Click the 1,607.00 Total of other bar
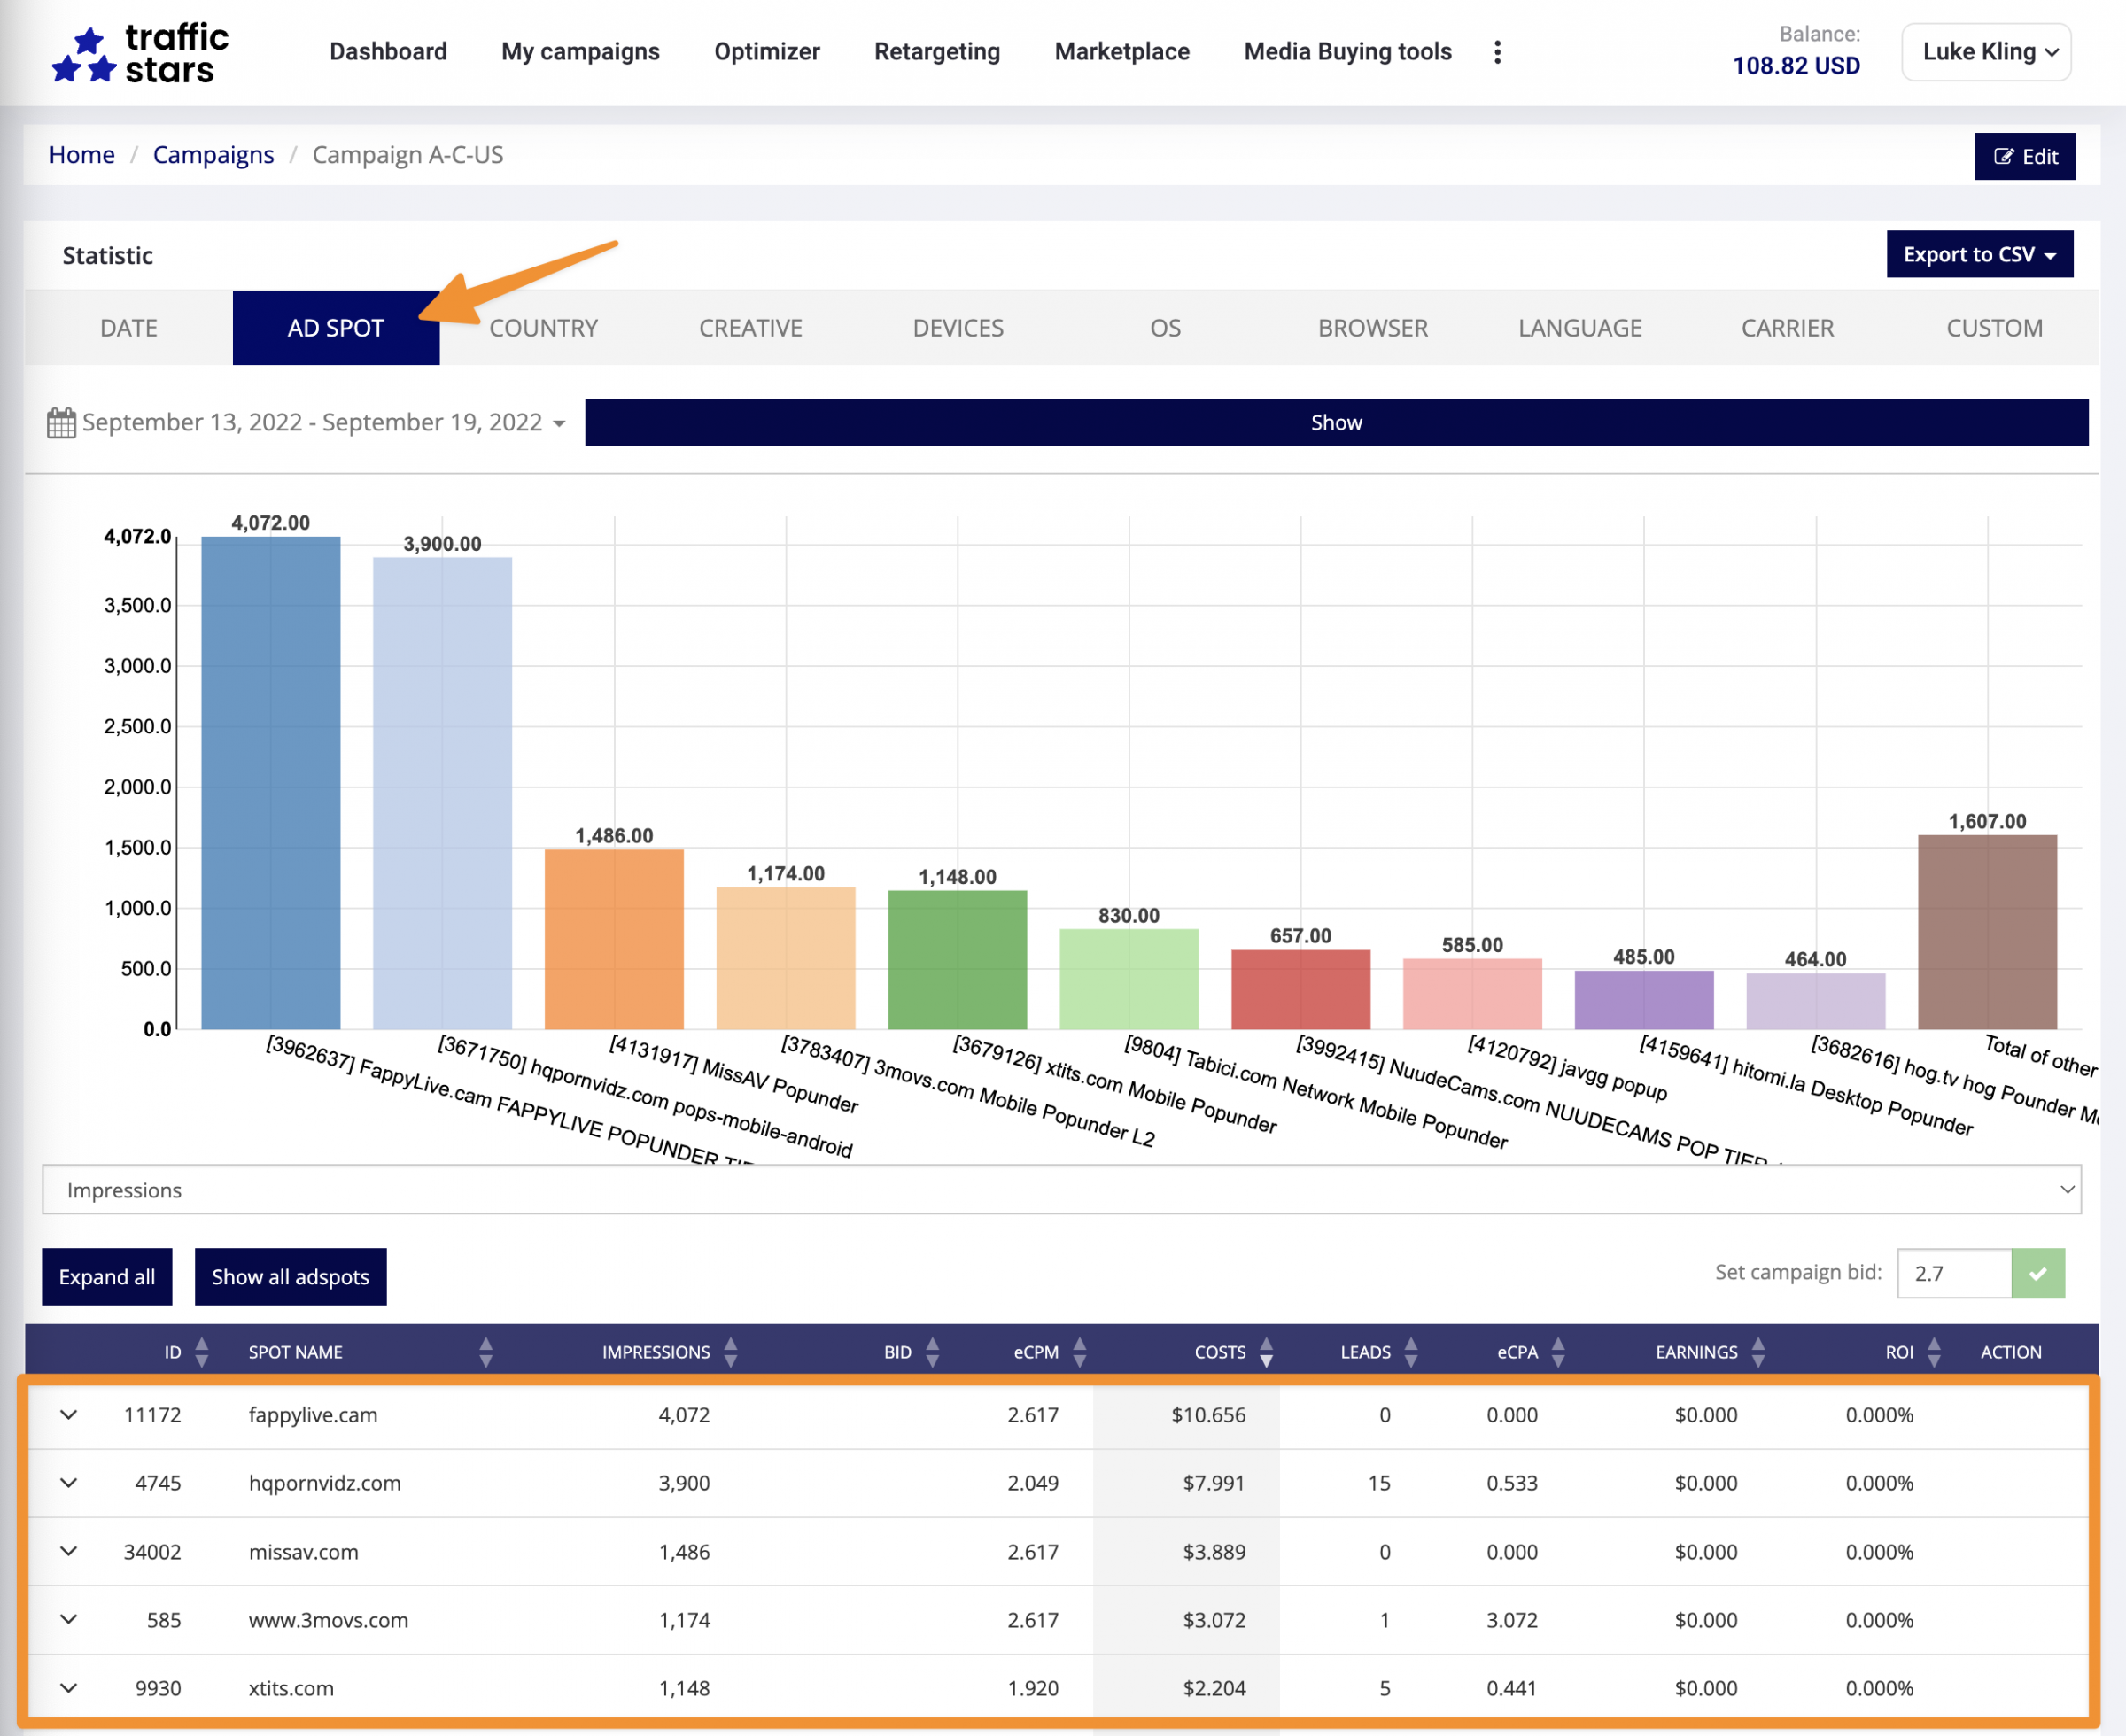 (x=1987, y=932)
